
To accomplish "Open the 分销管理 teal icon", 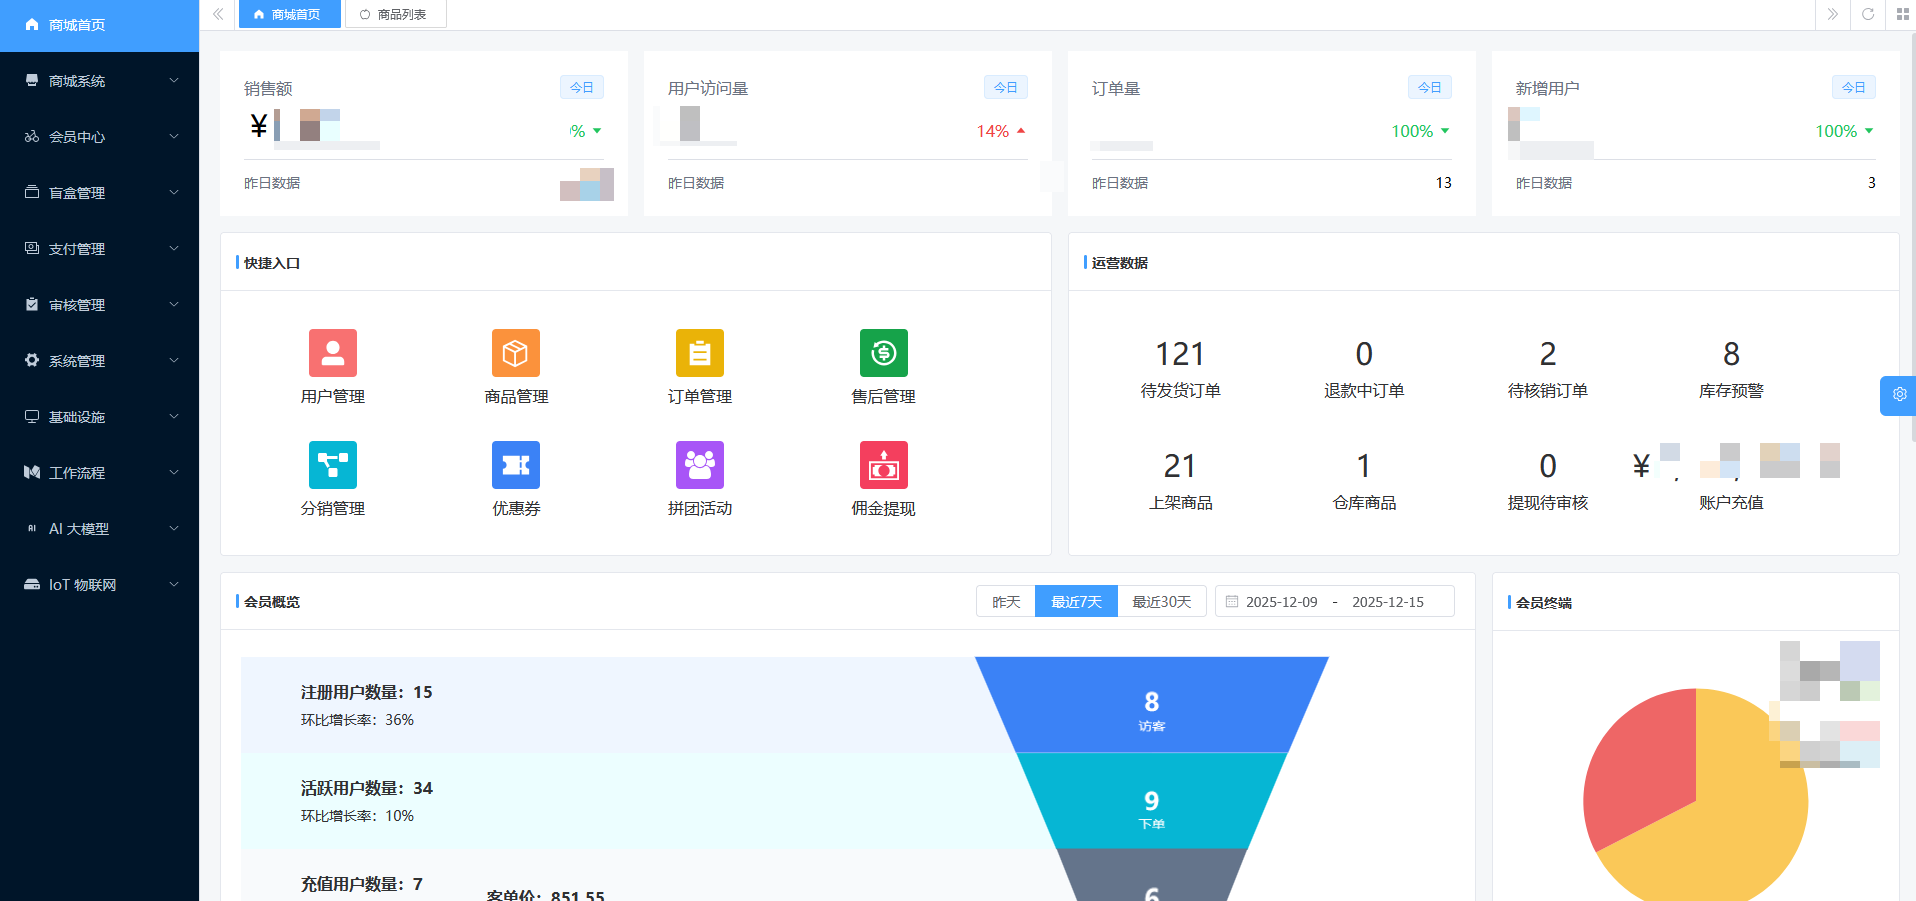I will [x=332, y=465].
